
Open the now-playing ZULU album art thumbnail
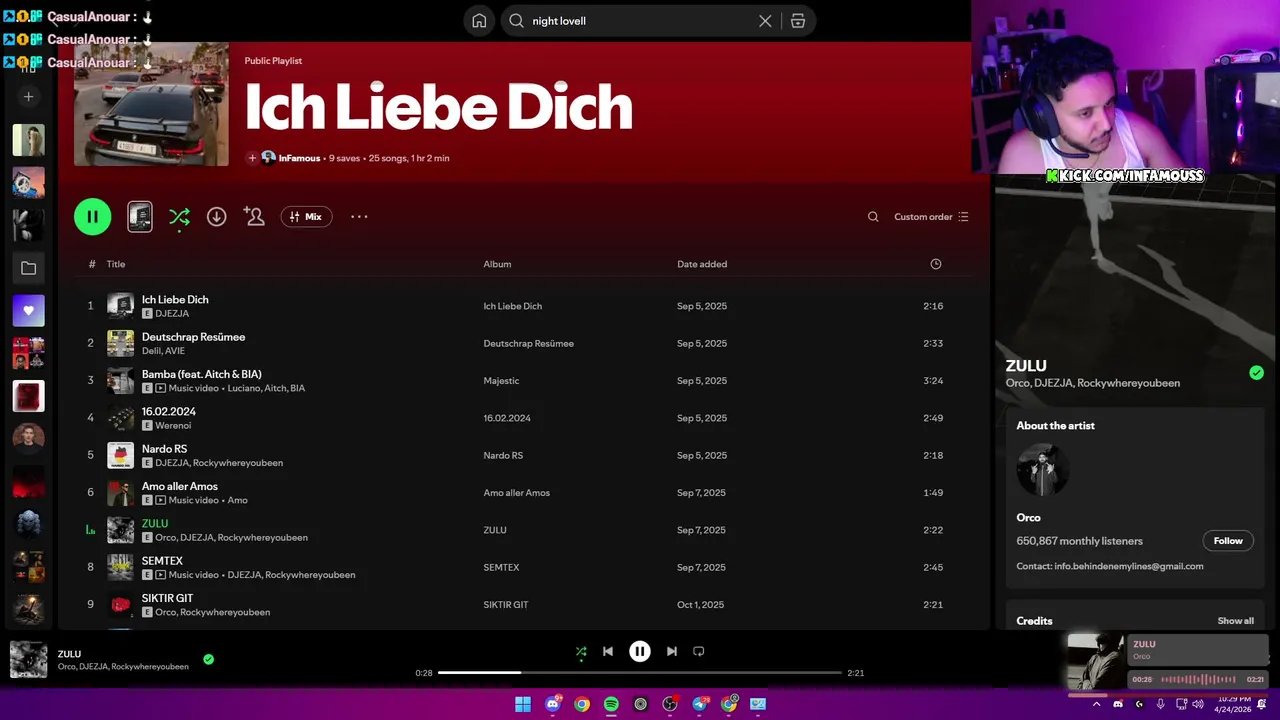28,660
